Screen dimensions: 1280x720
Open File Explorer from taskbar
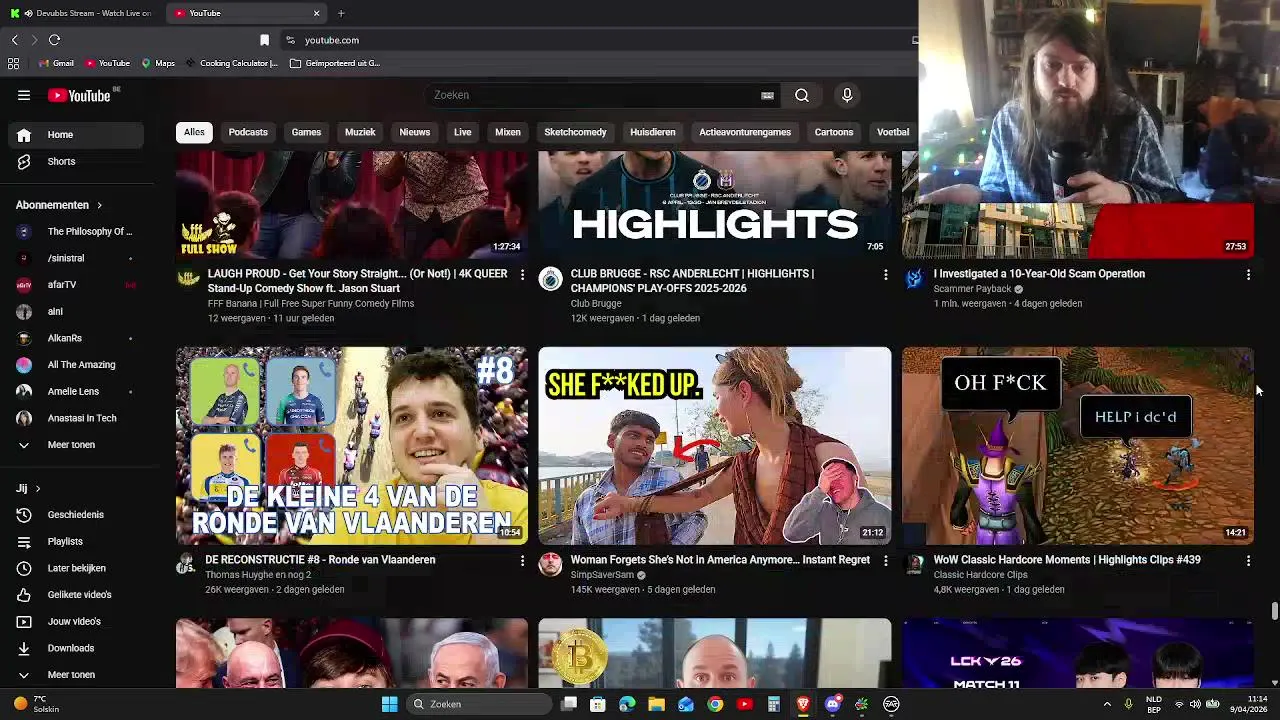[x=656, y=704]
